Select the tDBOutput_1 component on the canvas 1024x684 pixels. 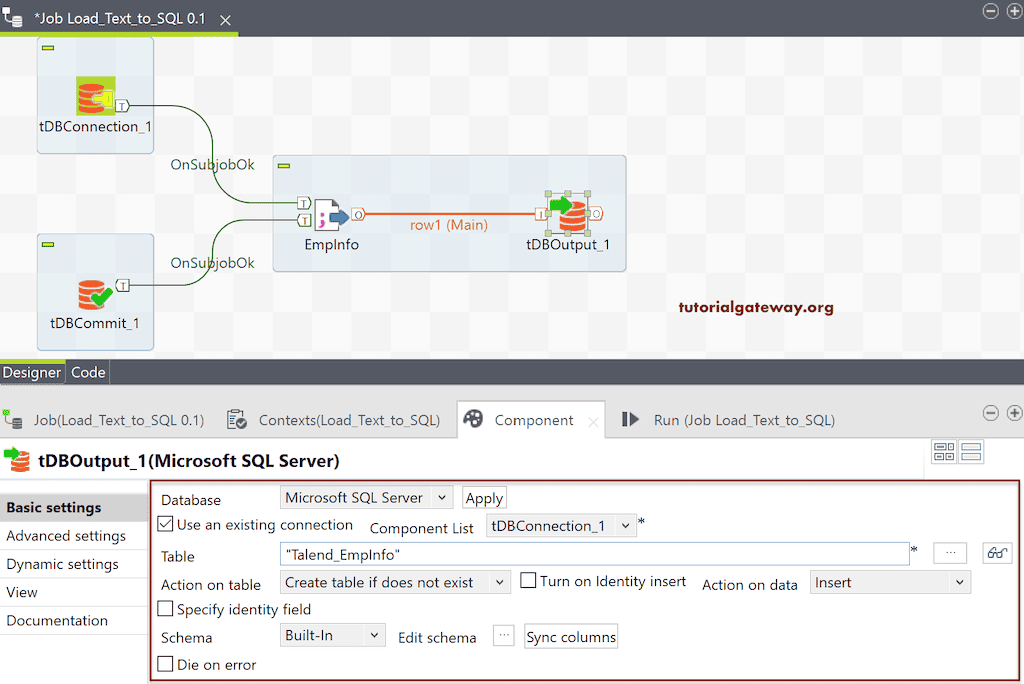568,213
